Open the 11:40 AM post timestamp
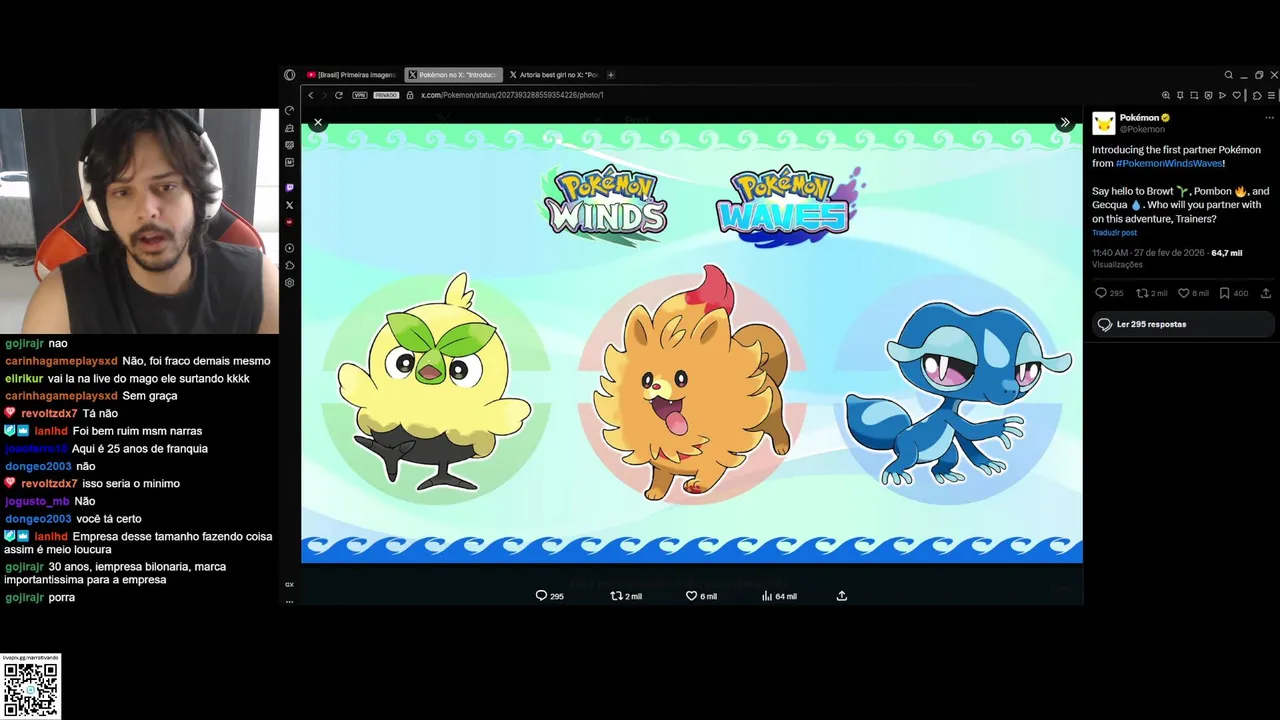The width and height of the screenshot is (1280, 720). (x=1148, y=253)
